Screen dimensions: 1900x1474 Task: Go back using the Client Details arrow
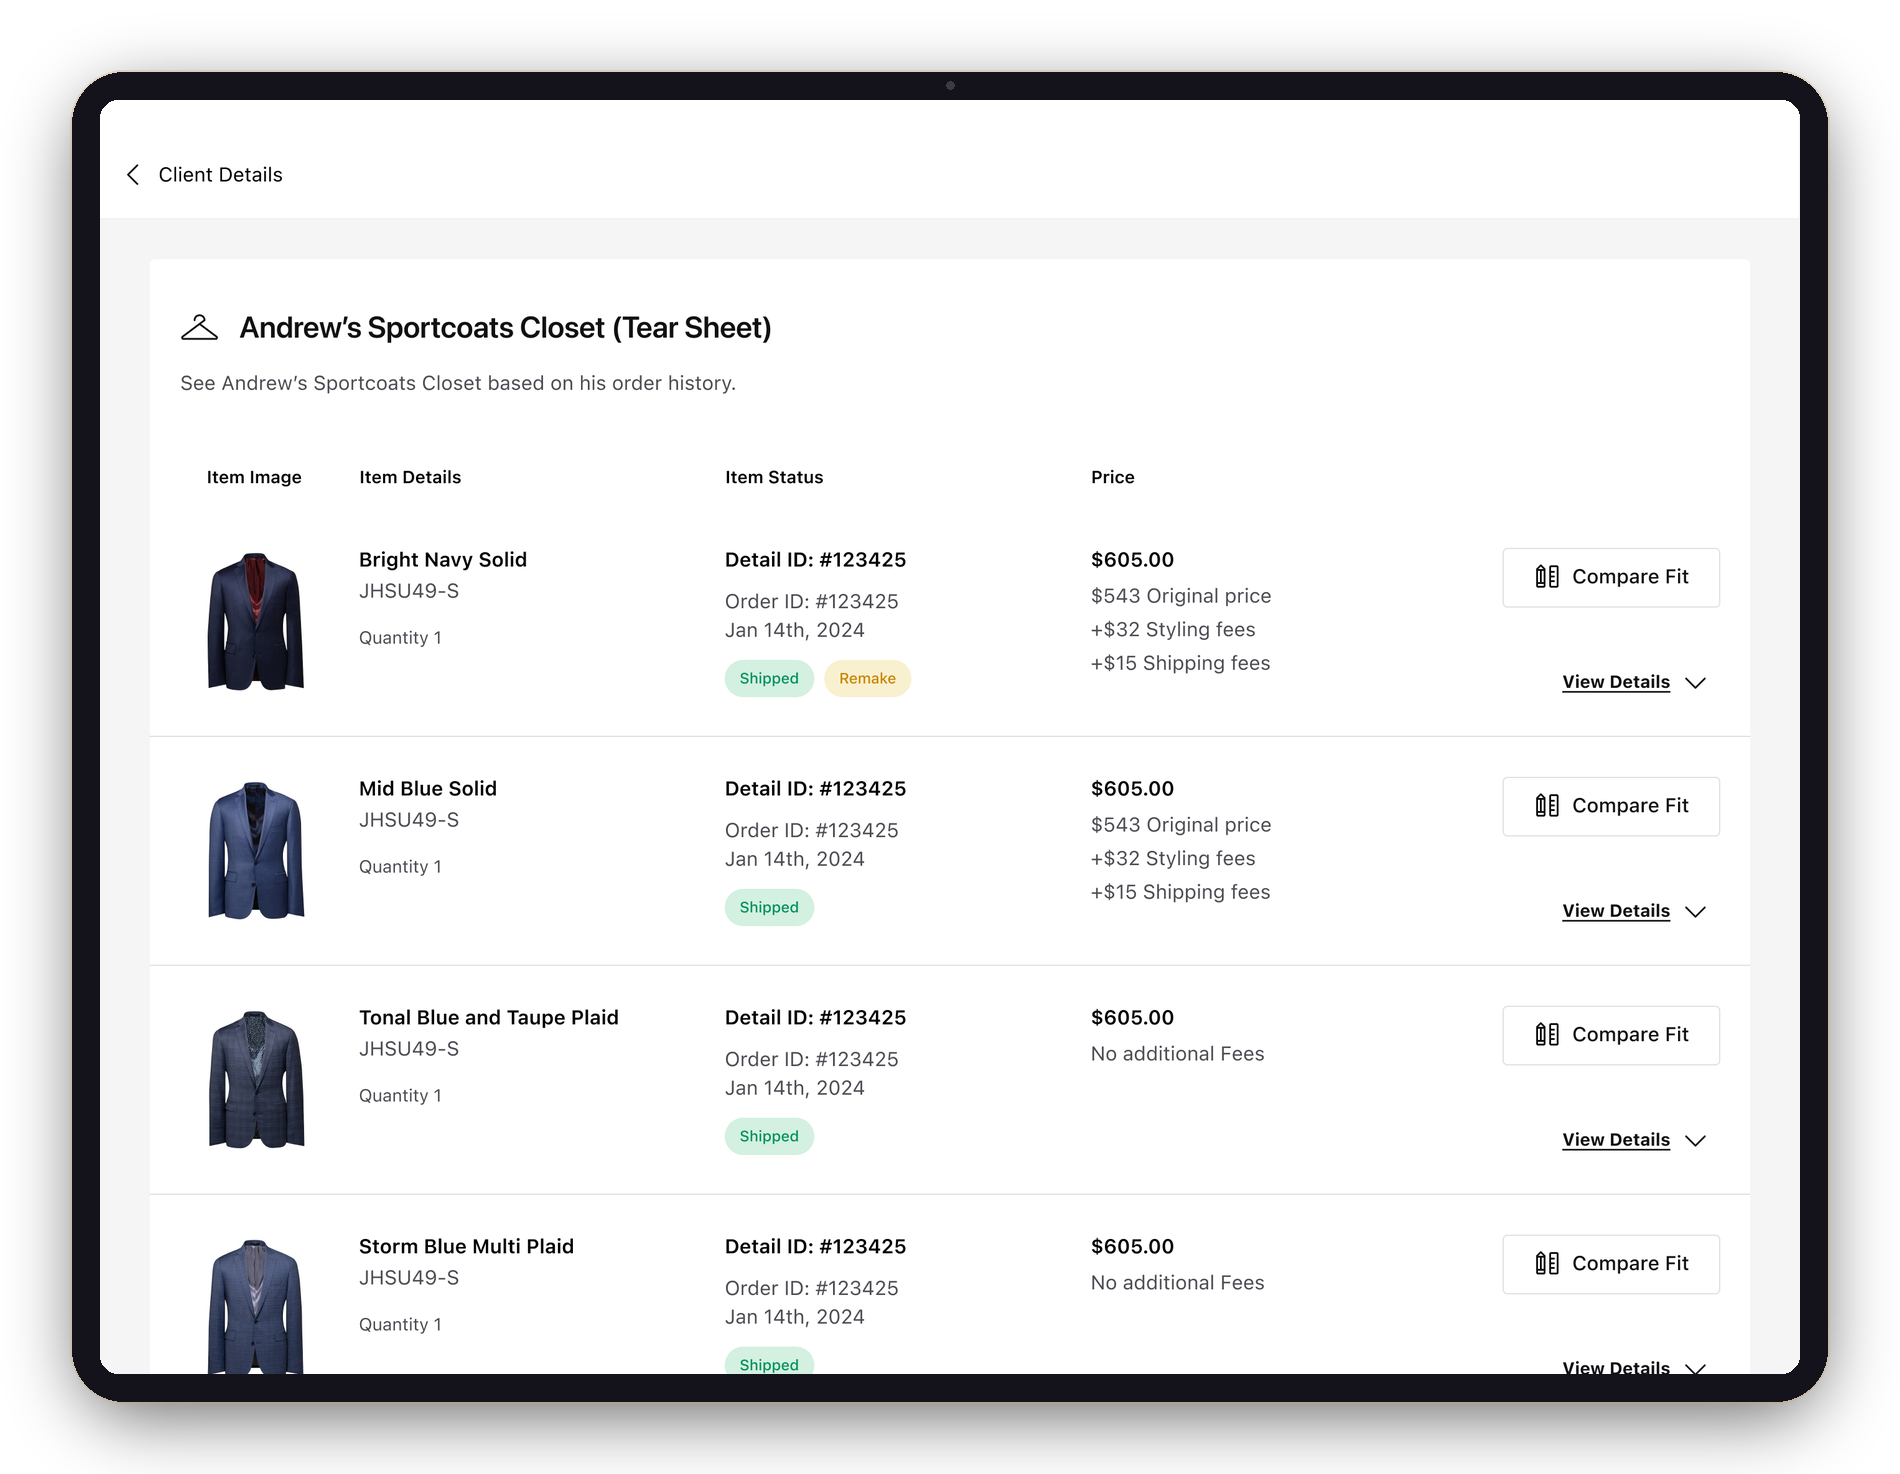[x=133, y=175]
